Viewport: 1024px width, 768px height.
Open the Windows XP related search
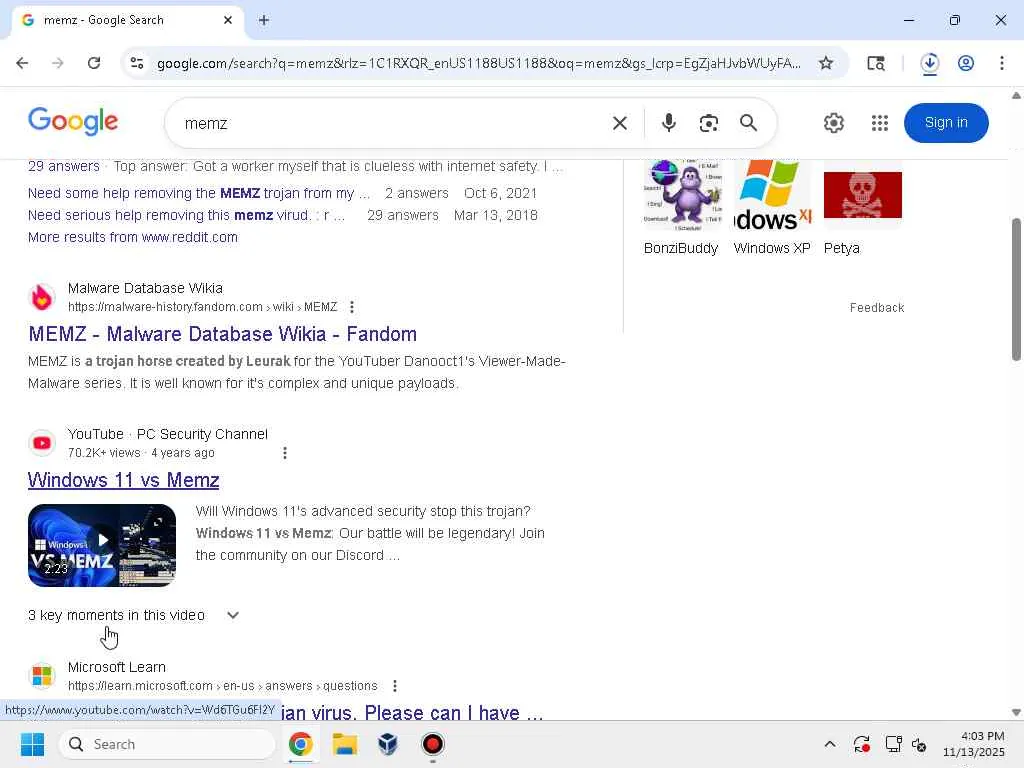(x=772, y=208)
